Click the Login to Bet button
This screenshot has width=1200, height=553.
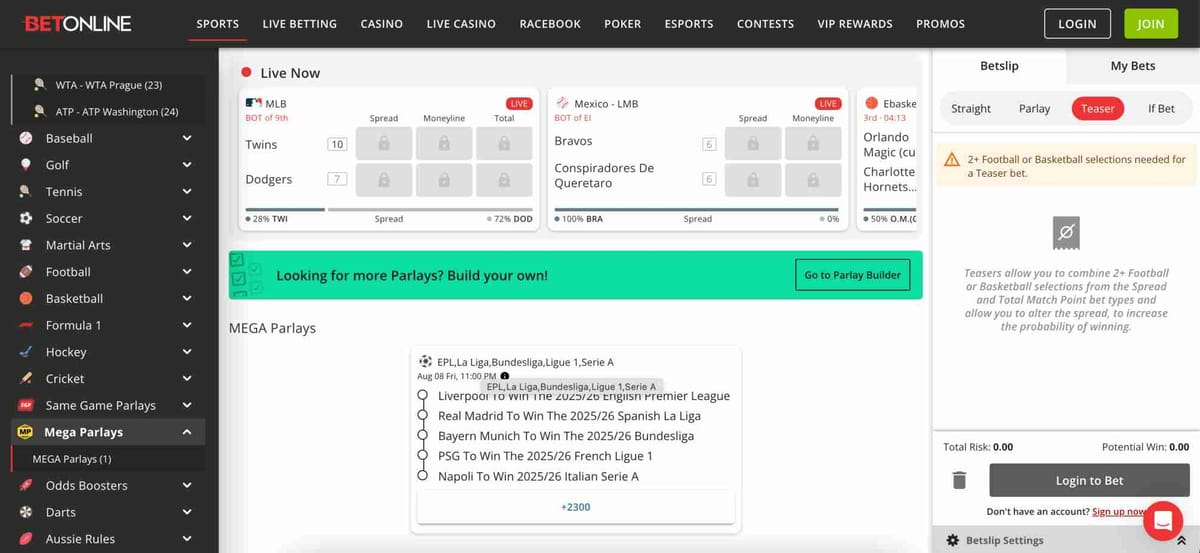click(x=1089, y=481)
